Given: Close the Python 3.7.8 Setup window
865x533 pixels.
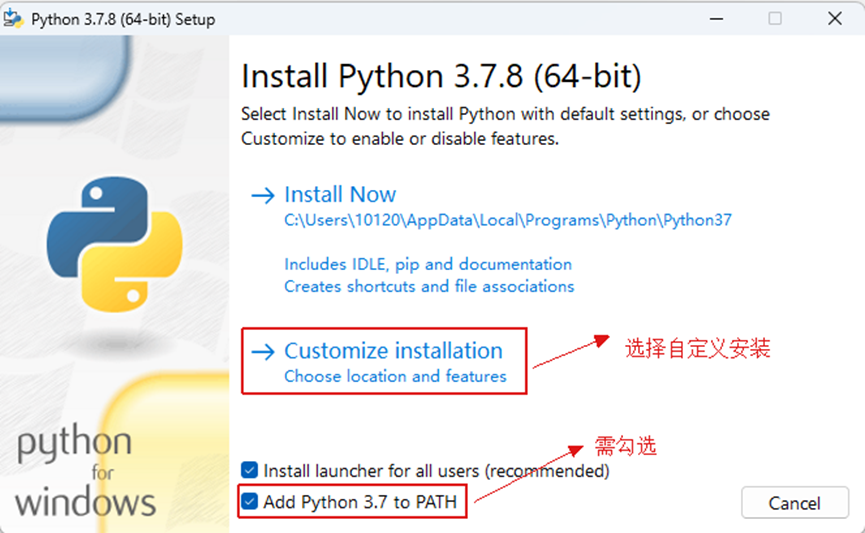Looking at the screenshot, I should tap(833, 19).
